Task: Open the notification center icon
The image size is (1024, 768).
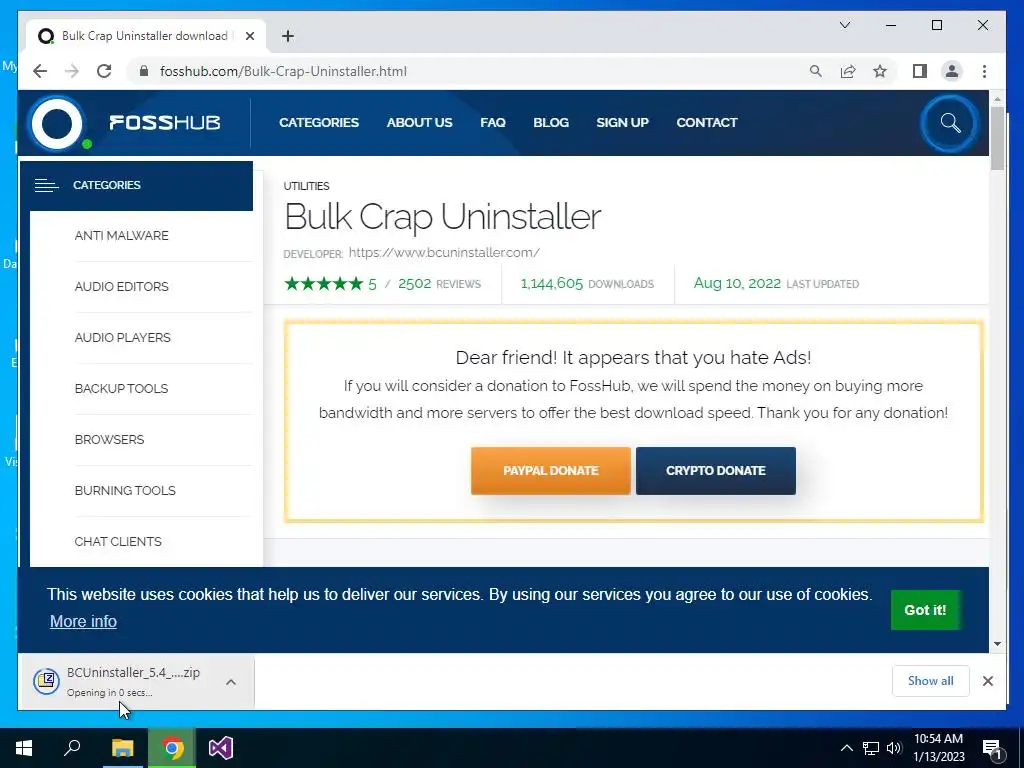Action: pyautogui.click(x=992, y=749)
